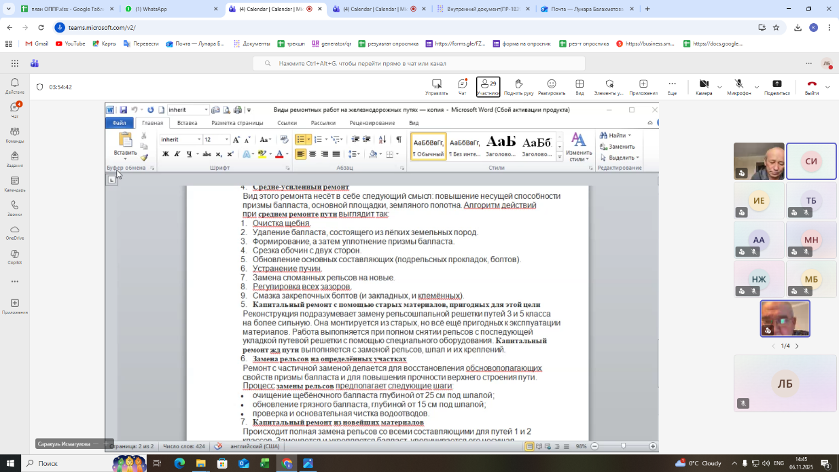The height and width of the screenshot is (472, 839).
Task: Open the Calendar in Teams sidebar
Action: (x=14, y=183)
